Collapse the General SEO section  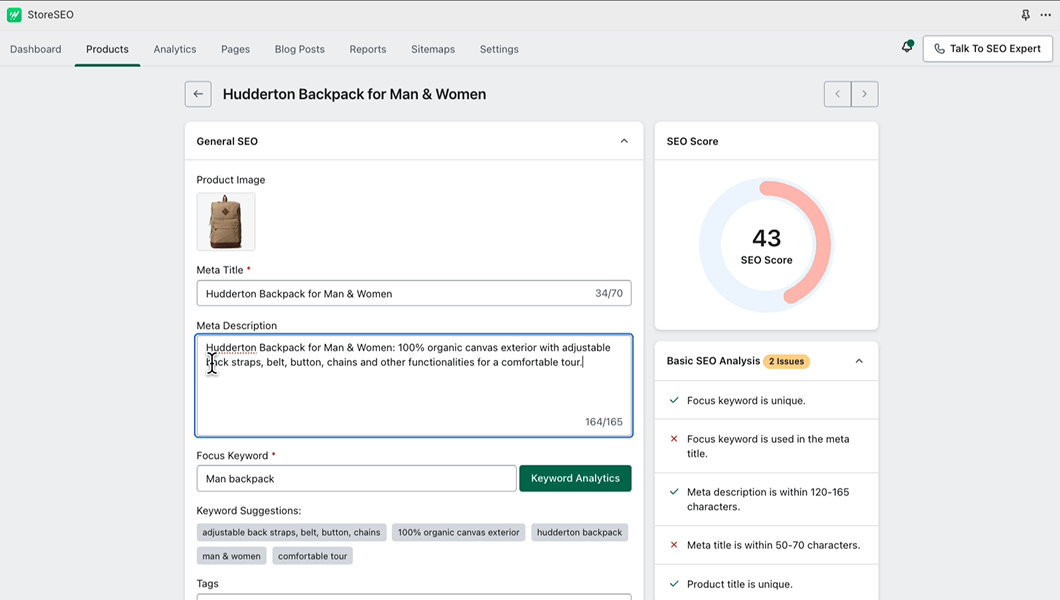(624, 141)
